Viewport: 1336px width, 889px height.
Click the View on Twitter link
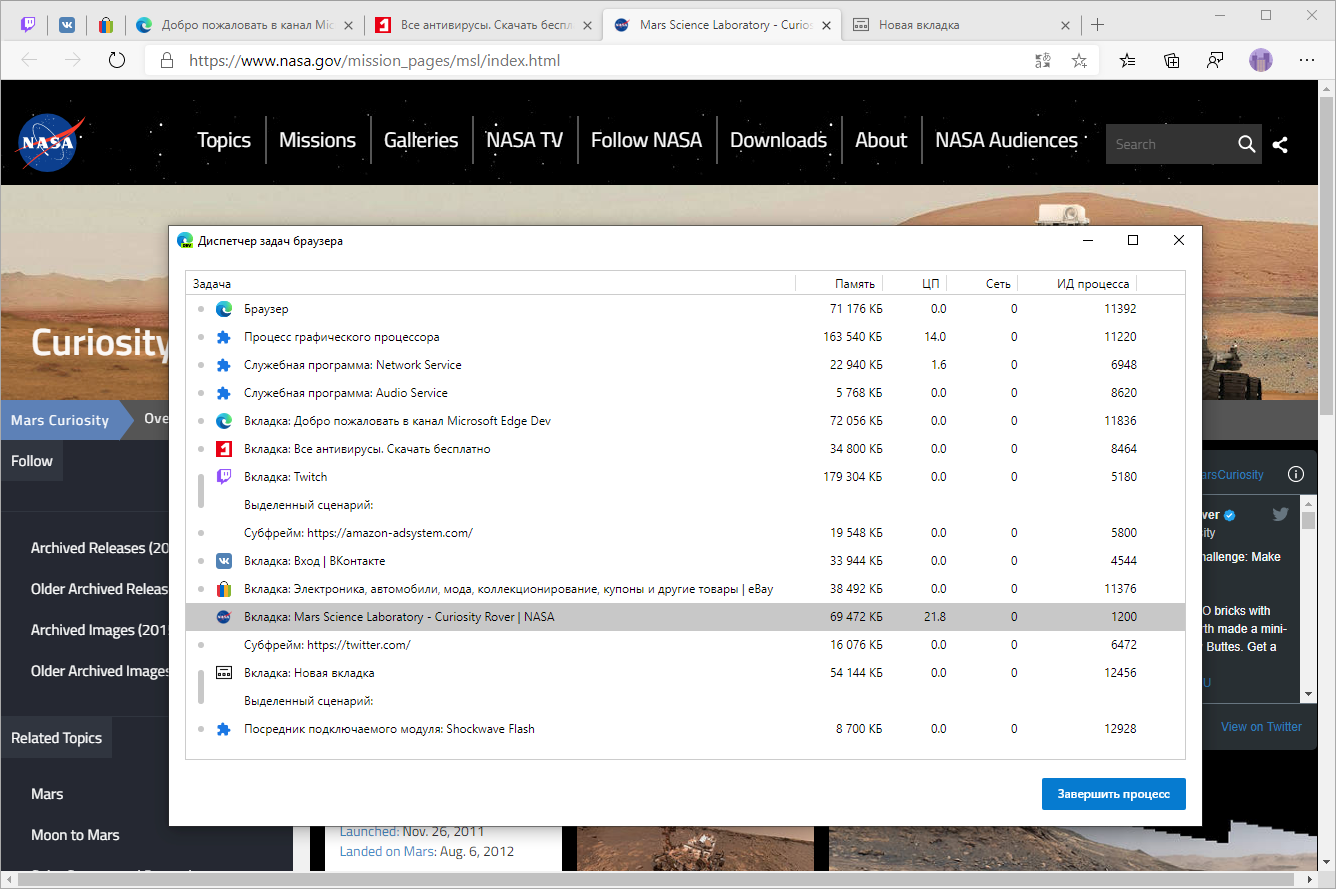pos(1261,727)
